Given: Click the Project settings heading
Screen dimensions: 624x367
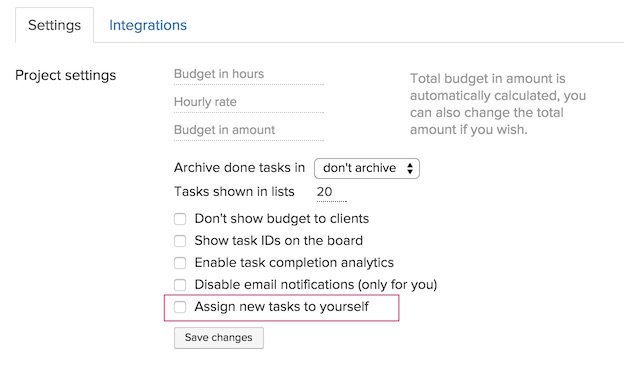Looking at the screenshot, I should pos(66,75).
